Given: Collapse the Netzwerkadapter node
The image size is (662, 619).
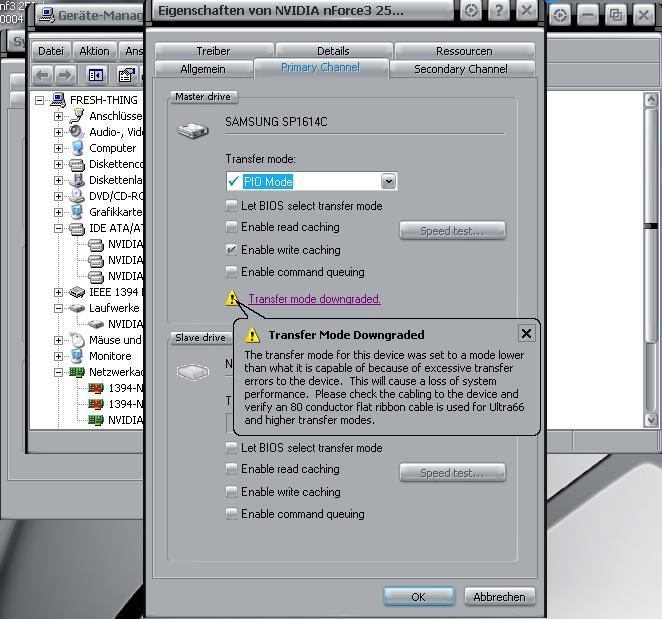Looking at the screenshot, I should coord(58,372).
